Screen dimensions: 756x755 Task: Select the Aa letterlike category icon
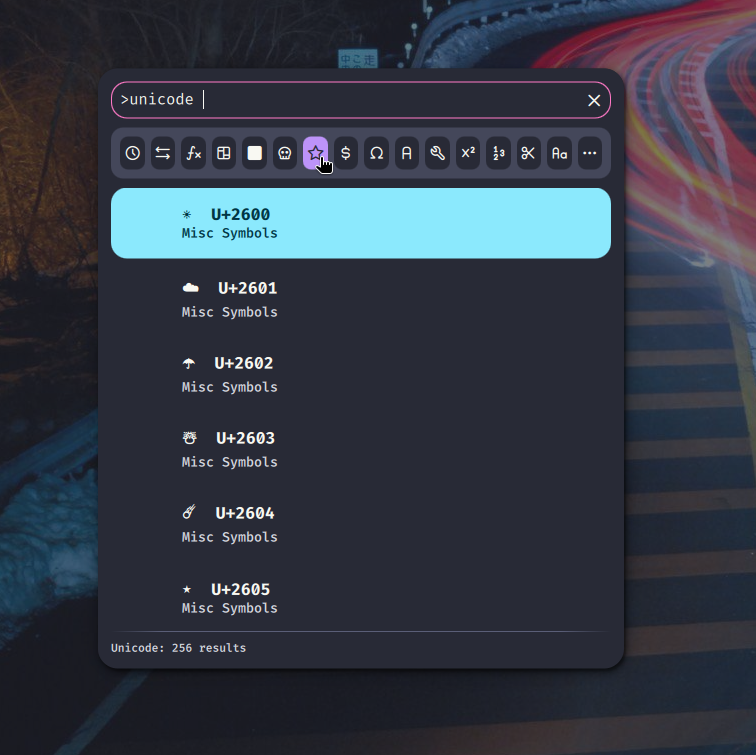click(x=559, y=153)
